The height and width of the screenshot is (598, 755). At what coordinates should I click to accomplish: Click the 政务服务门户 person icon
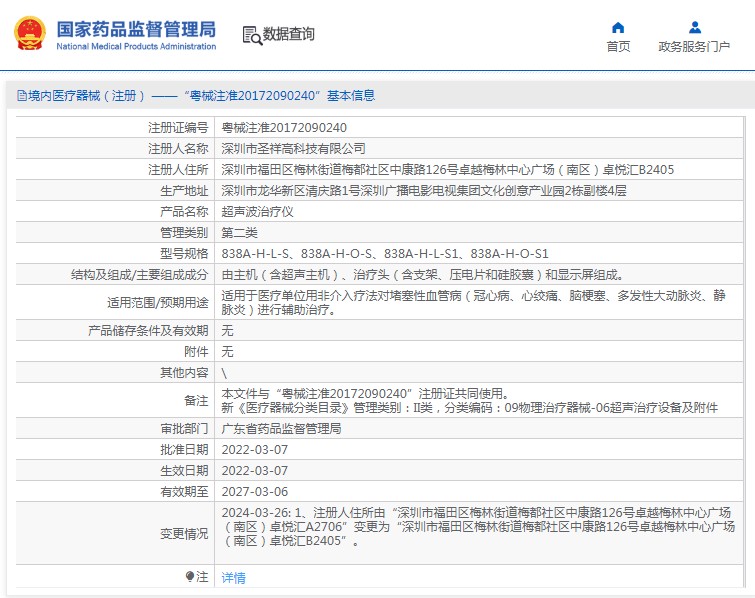coord(694,27)
